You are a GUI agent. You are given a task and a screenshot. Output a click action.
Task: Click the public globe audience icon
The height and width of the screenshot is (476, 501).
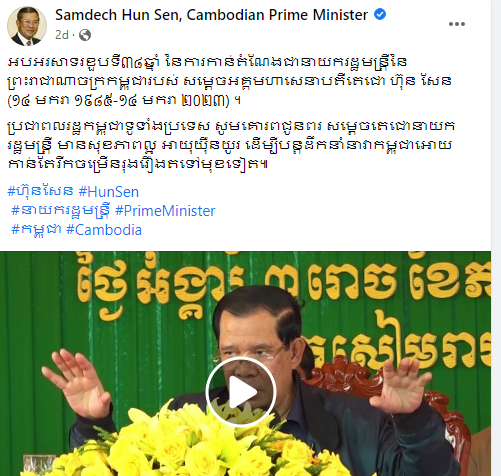(85, 35)
